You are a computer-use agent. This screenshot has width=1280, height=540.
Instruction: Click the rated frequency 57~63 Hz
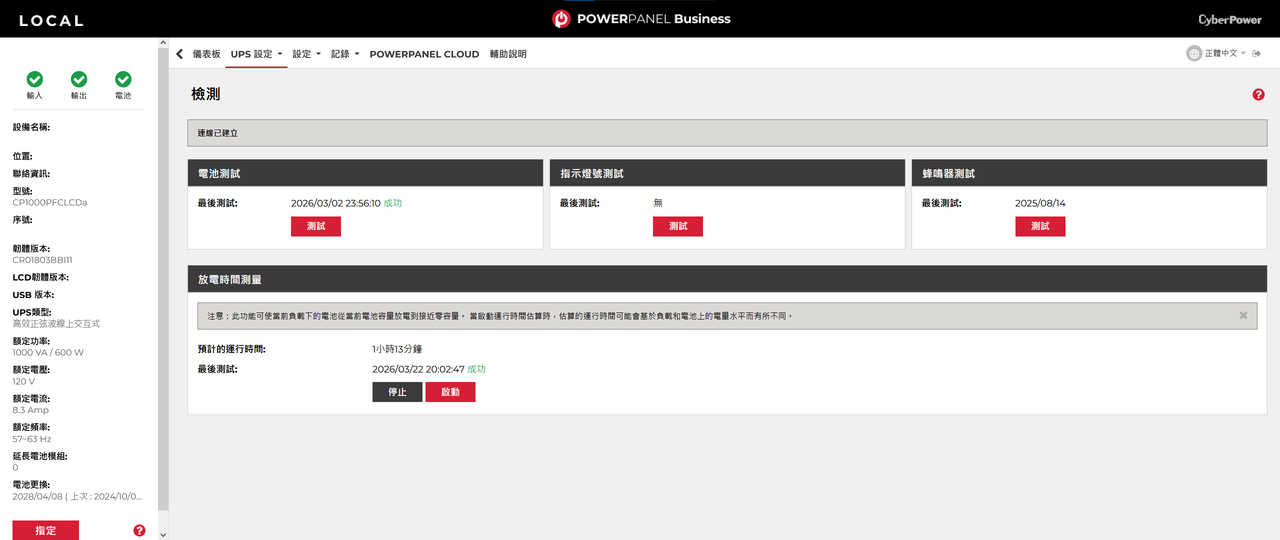[31, 439]
